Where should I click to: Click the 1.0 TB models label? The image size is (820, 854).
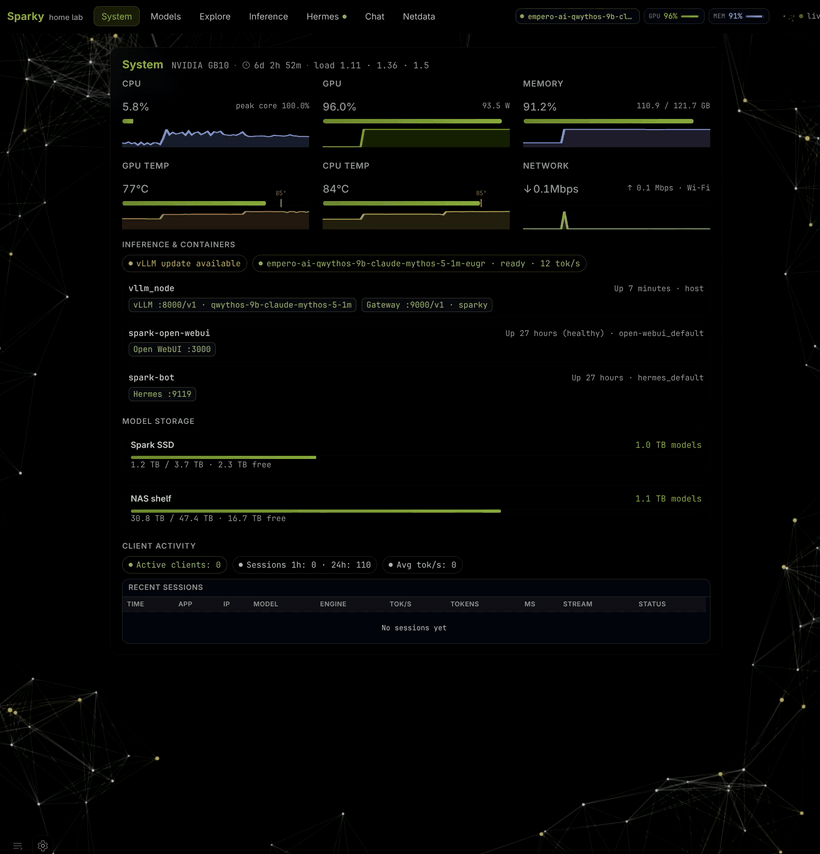668,445
